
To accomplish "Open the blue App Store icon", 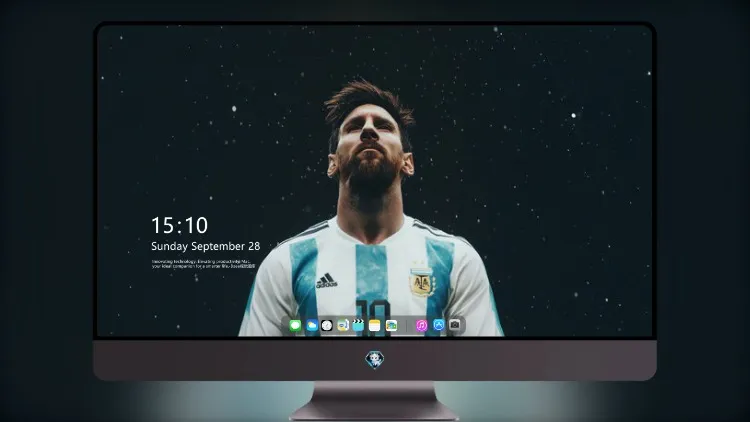I will (439, 325).
